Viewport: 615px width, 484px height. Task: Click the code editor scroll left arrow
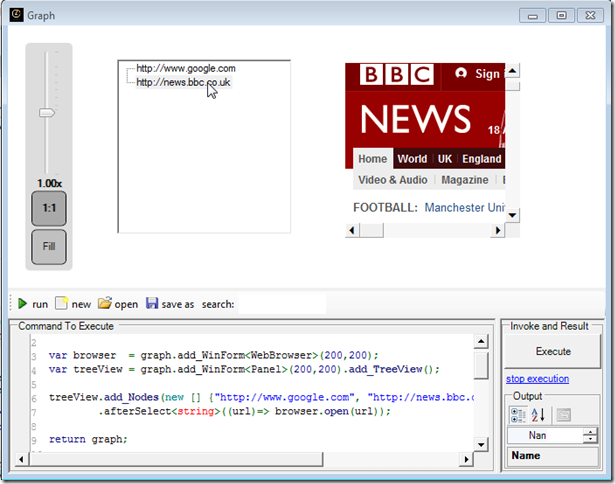(x=21, y=459)
